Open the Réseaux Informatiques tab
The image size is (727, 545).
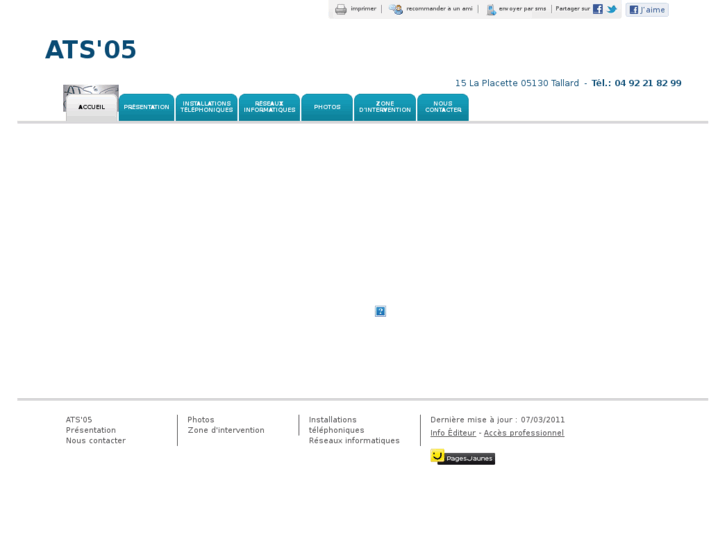point(269,107)
